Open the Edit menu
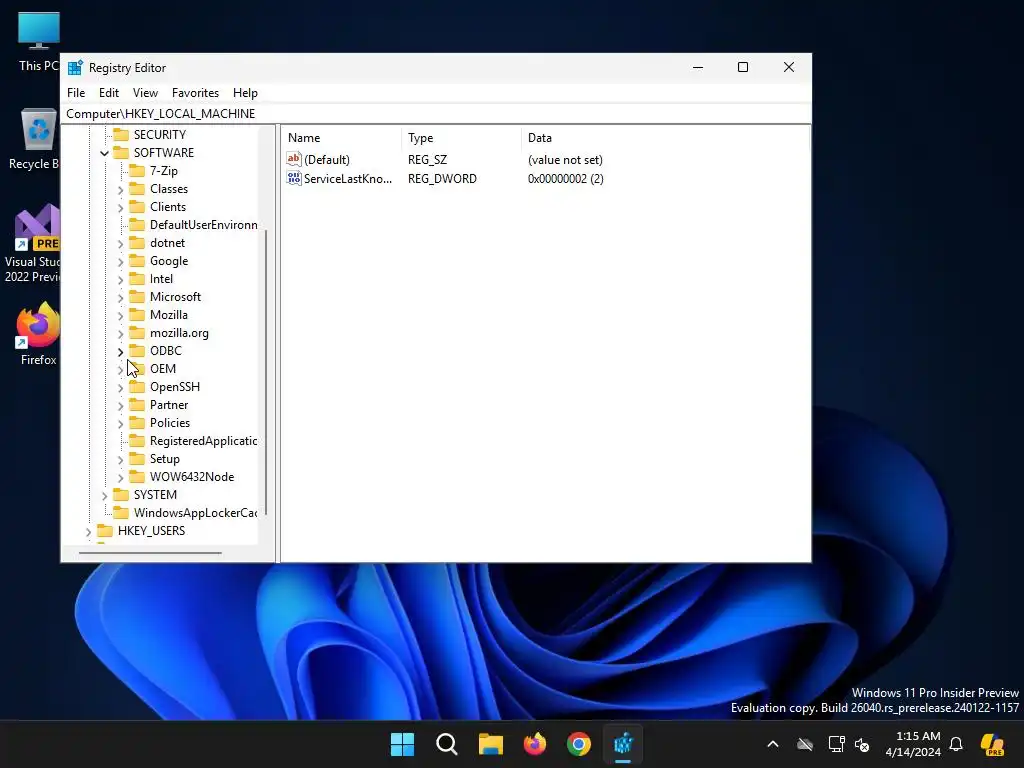 point(108,93)
